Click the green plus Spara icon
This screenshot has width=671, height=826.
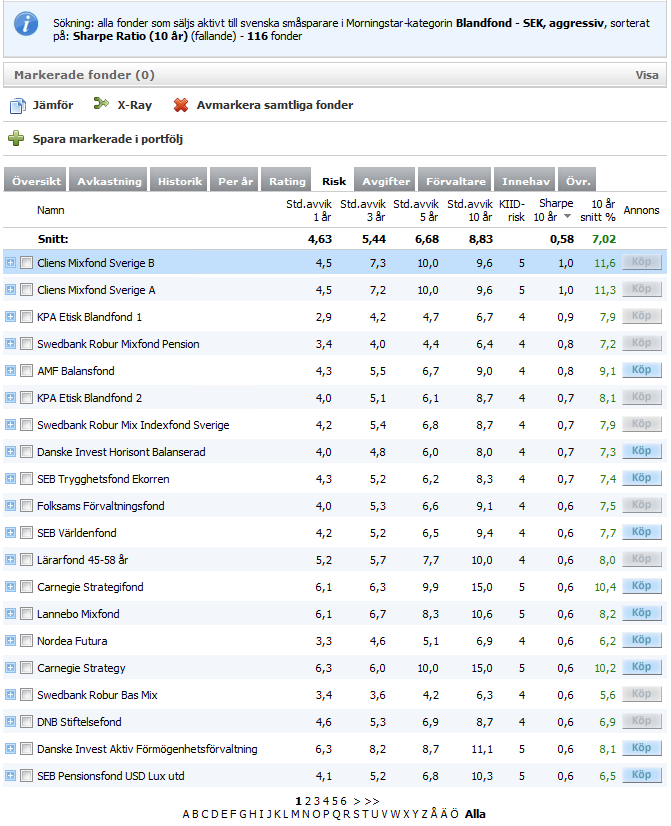coord(16,139)
